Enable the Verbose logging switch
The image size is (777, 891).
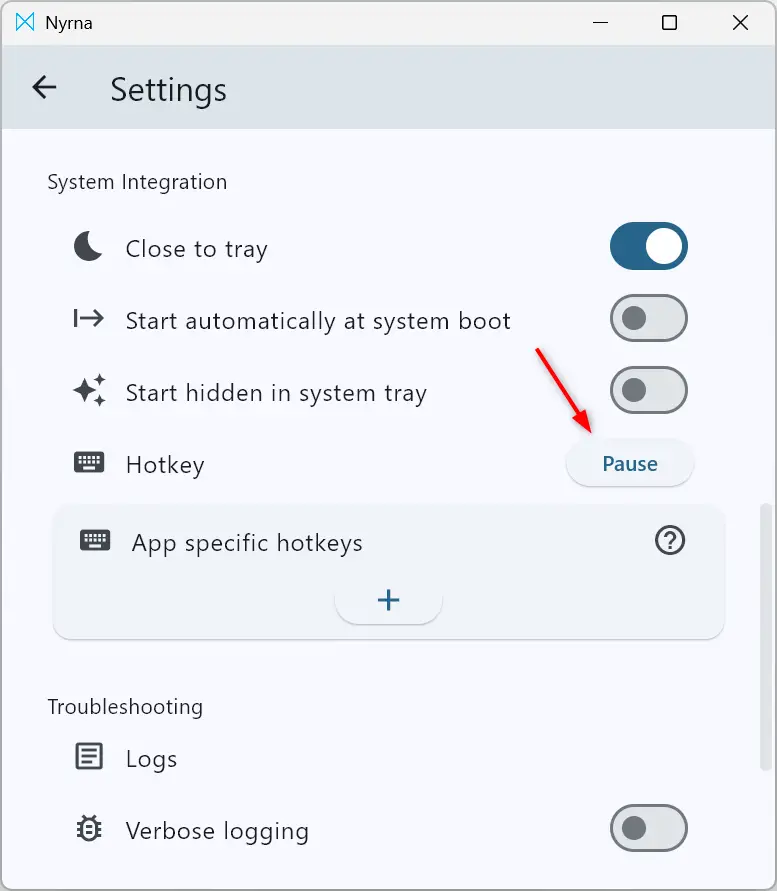[x=649, y=828]
